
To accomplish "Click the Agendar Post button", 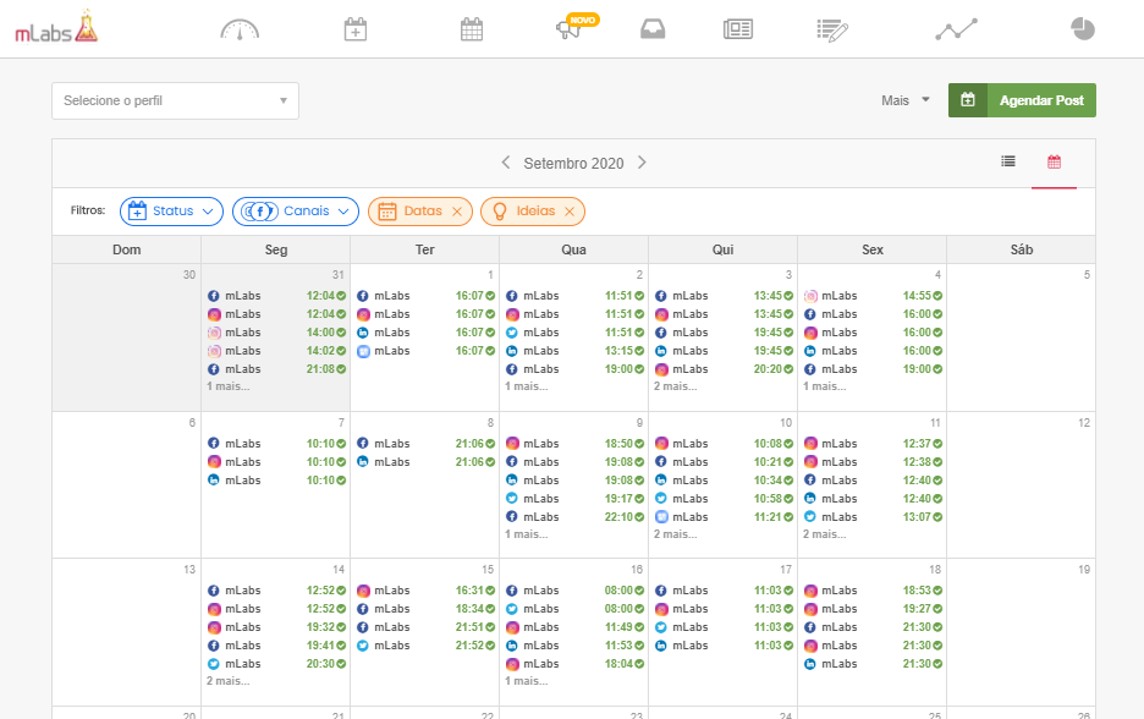I will (x=1021, y=100).
